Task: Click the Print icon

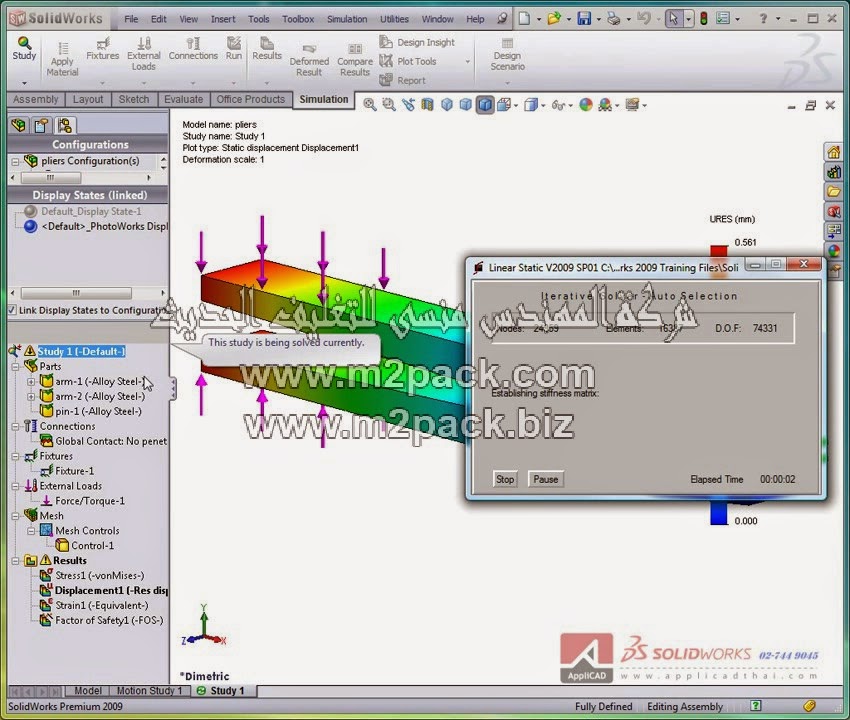Action: 614,18
